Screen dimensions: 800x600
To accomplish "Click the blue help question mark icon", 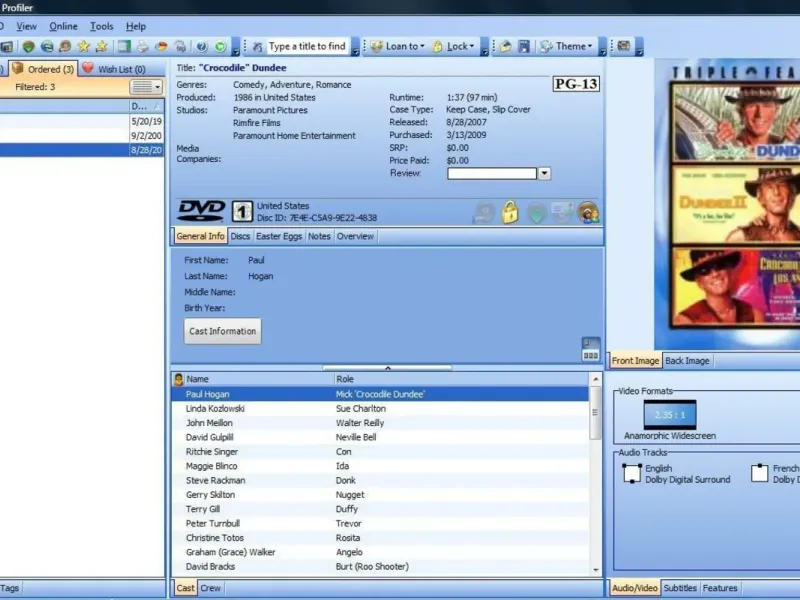I will 202,46.
